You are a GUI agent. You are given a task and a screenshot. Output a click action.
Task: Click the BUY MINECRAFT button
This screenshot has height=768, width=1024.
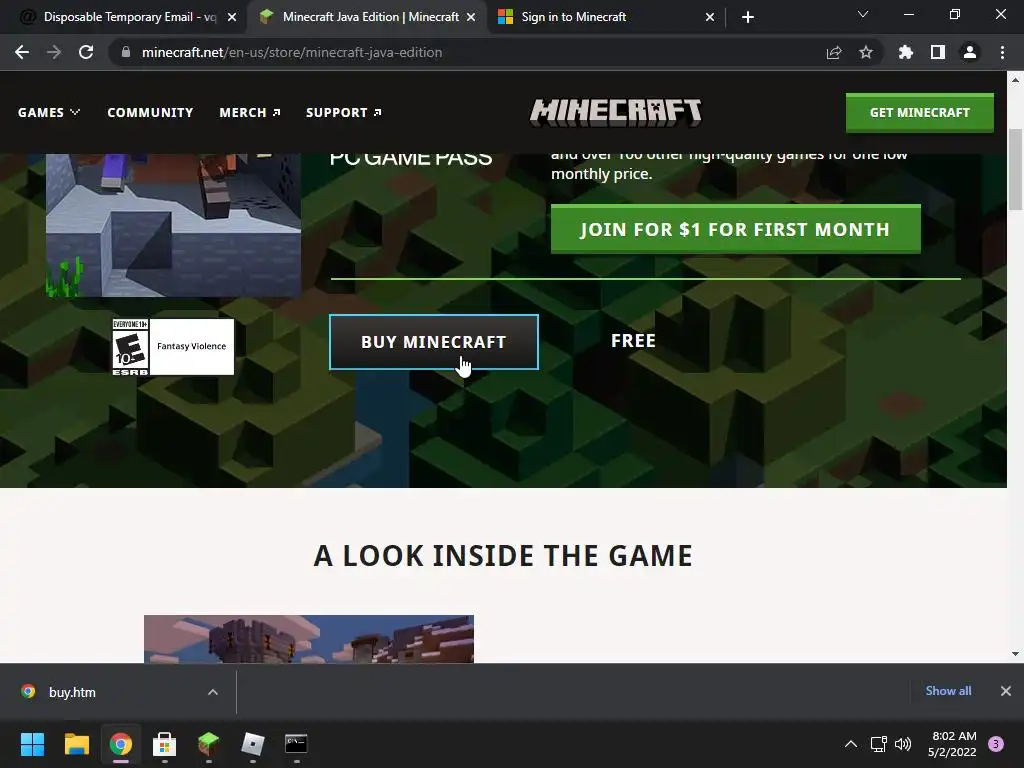434,342
